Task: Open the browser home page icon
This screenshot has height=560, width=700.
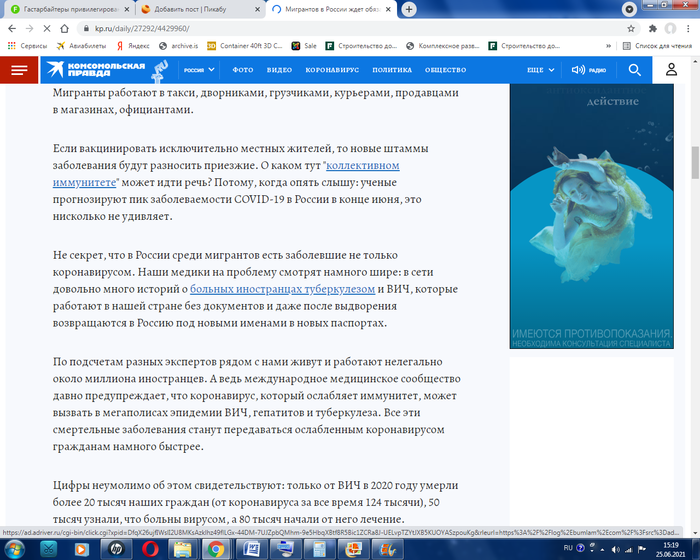Action: click(x=64, y=29)
